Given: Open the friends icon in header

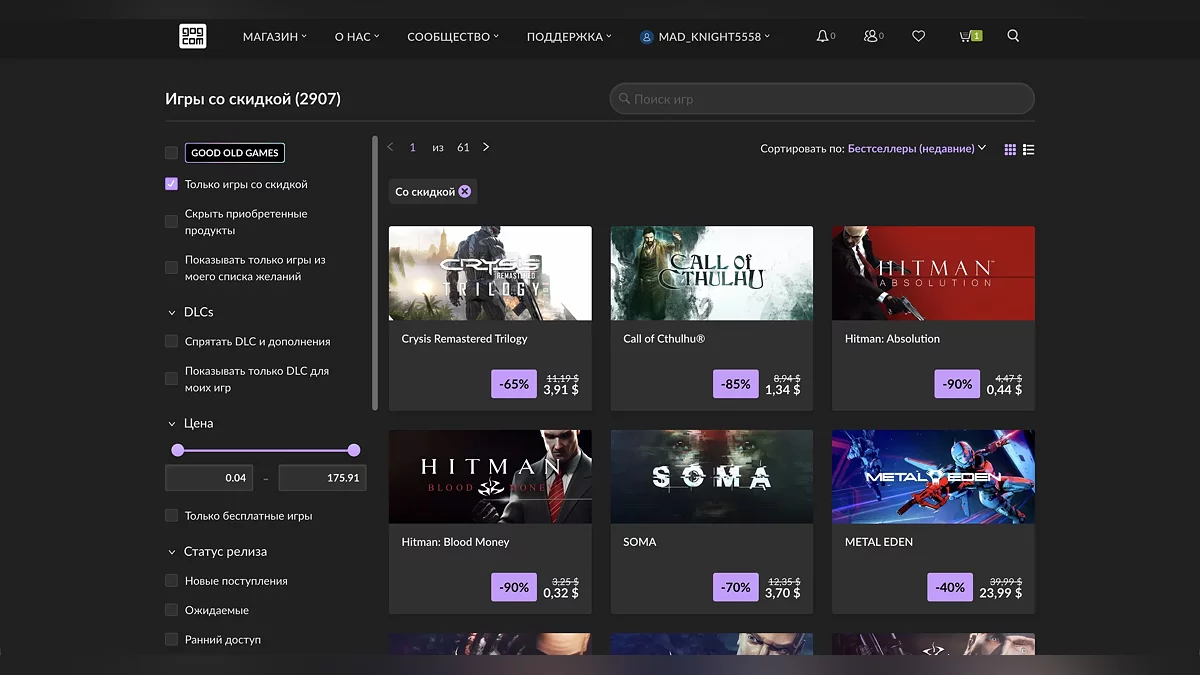Looking at the screenshot, I should coord(871,36).
